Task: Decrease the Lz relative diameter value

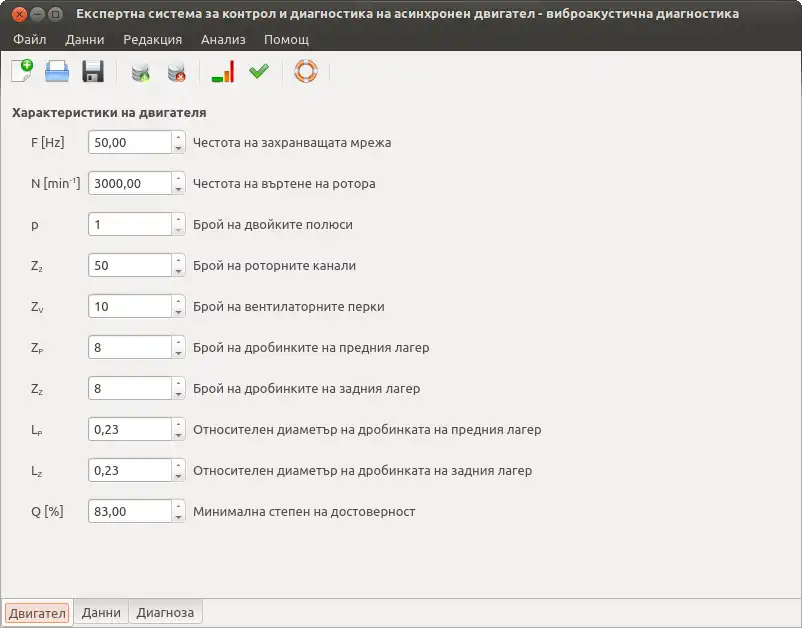Action: point(178,476)
